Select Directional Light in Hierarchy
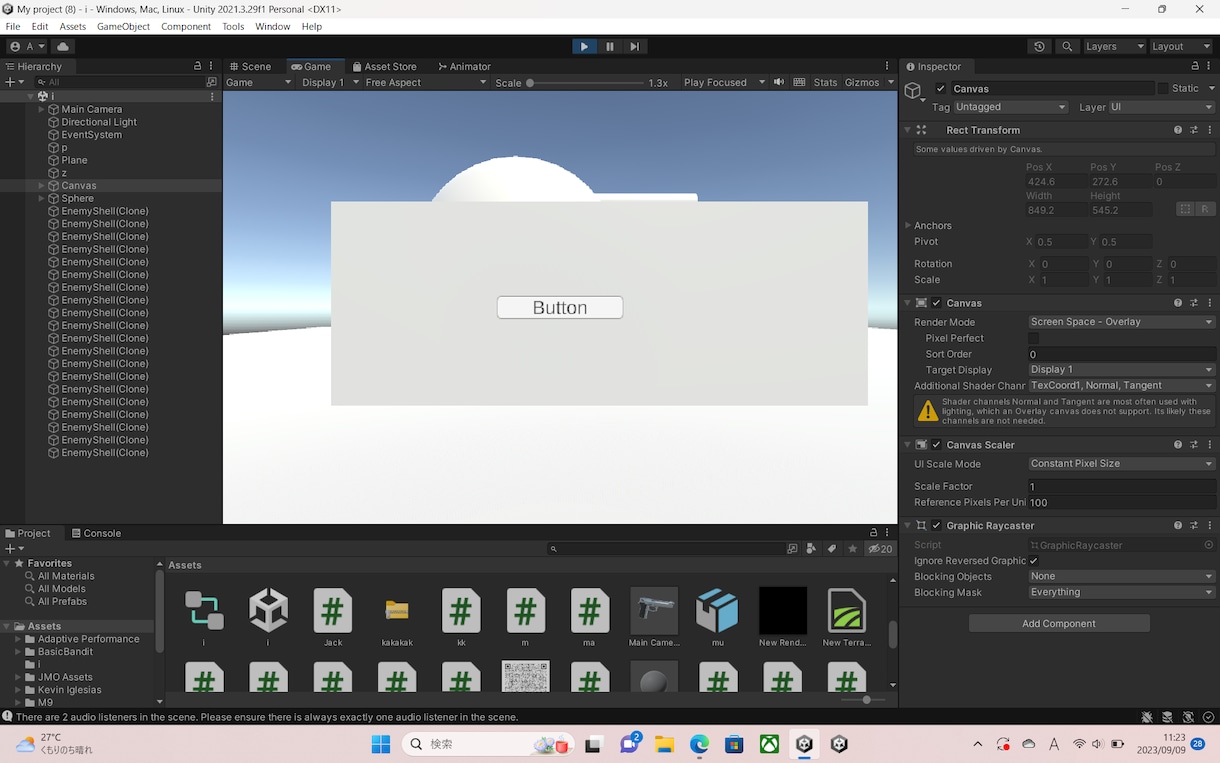This screenshot has height=763, width=1220. pos(99,122)
